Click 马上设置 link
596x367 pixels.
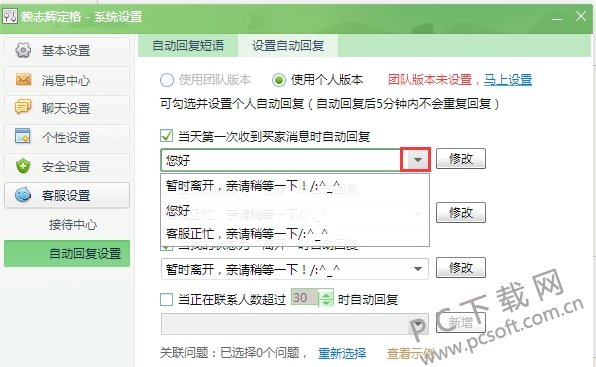coord(508,80)
